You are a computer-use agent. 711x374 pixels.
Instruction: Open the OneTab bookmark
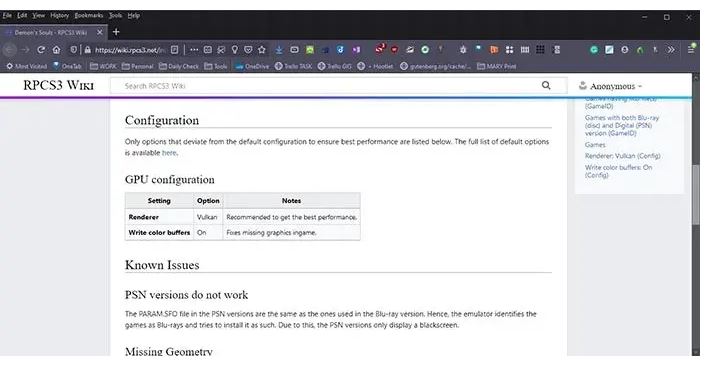coord(67,66)
